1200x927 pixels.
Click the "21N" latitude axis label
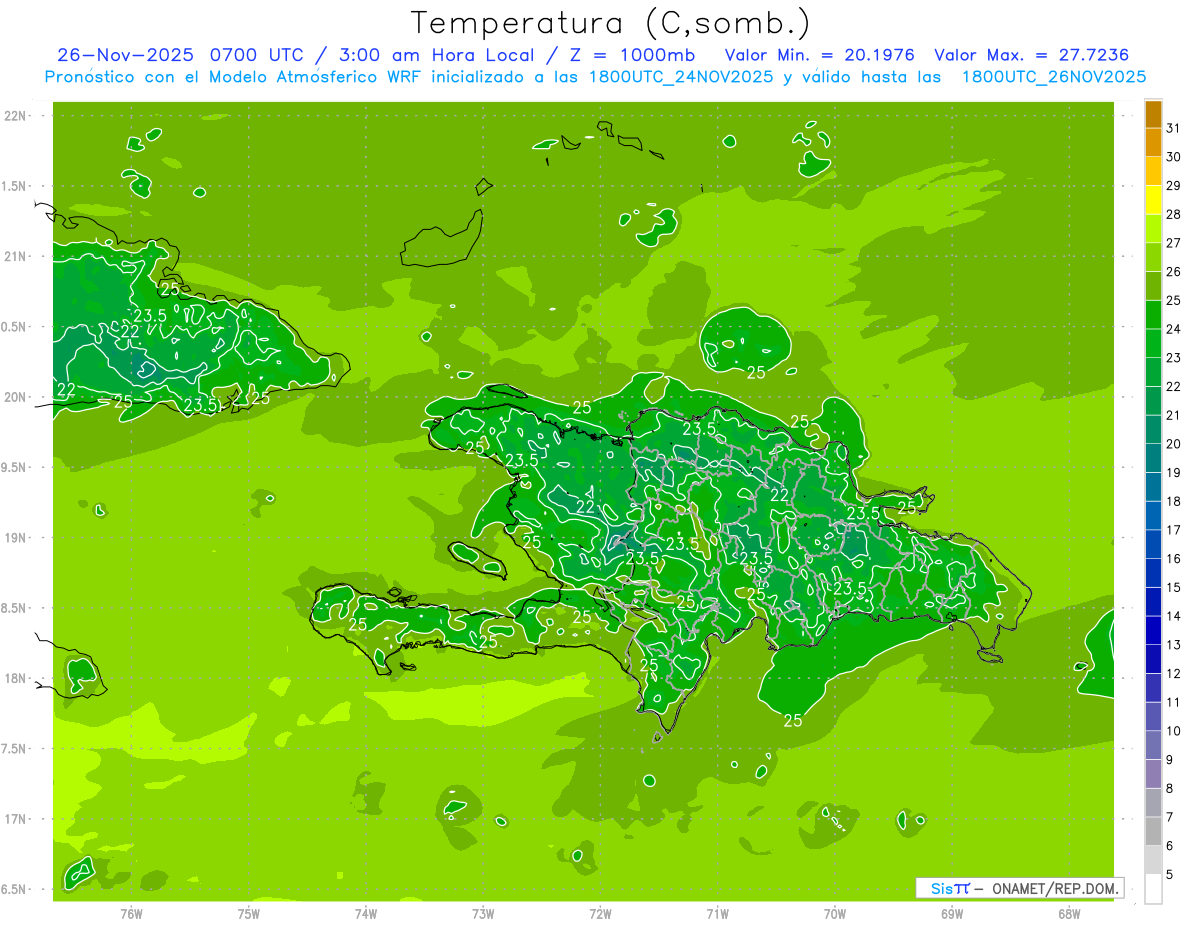(15, 256)
